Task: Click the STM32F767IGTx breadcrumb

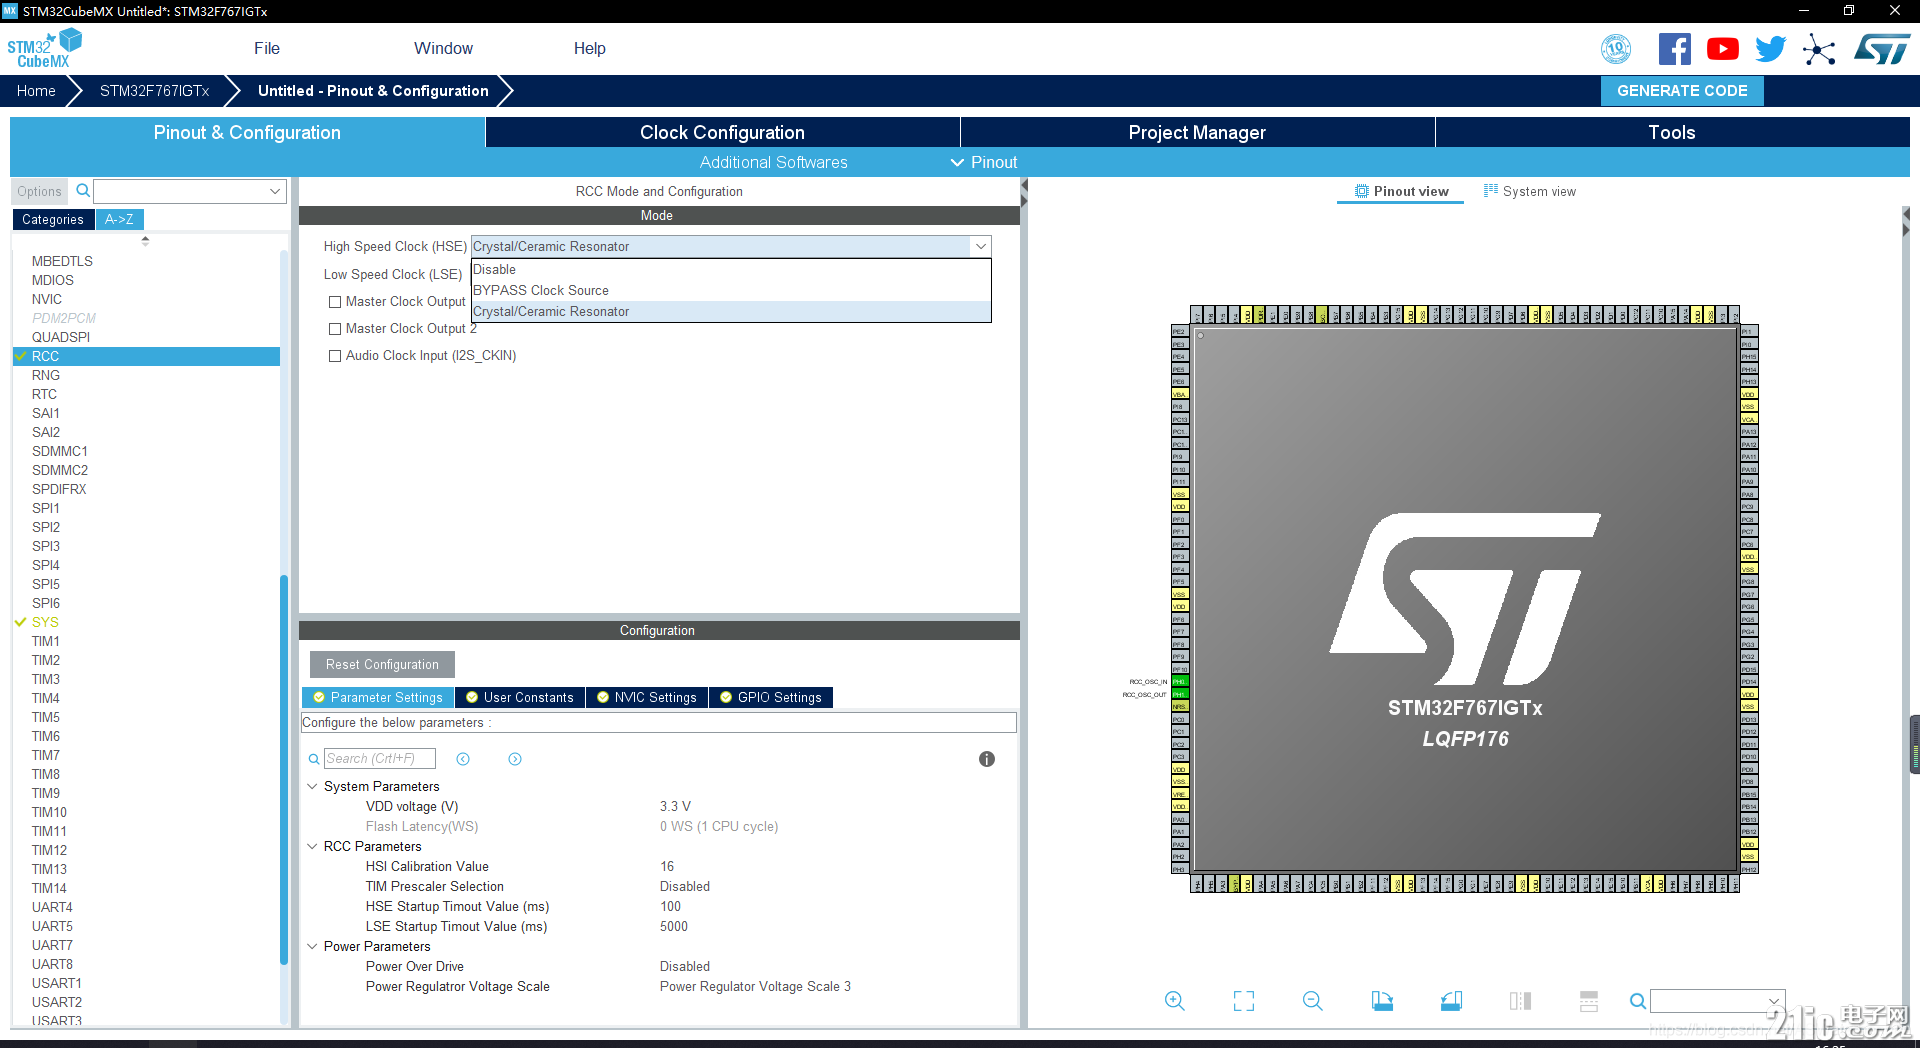Action: (x=155, y=91)
